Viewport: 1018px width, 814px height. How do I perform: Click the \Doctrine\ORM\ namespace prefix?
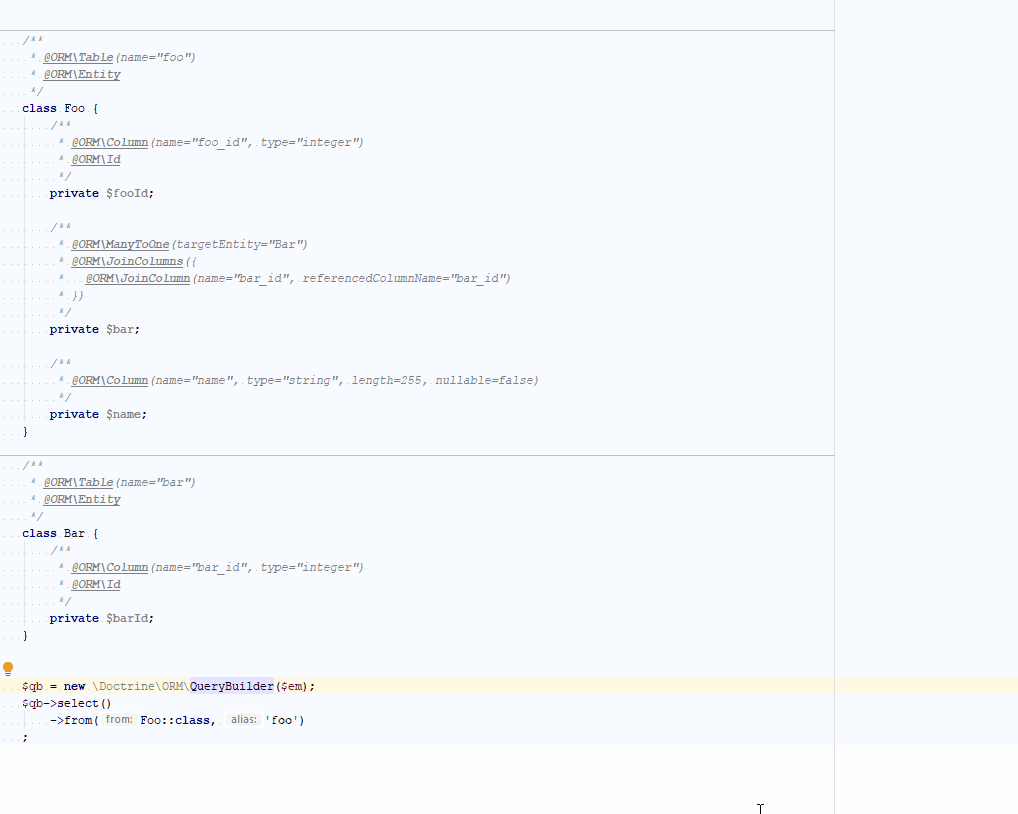point(141,686)
